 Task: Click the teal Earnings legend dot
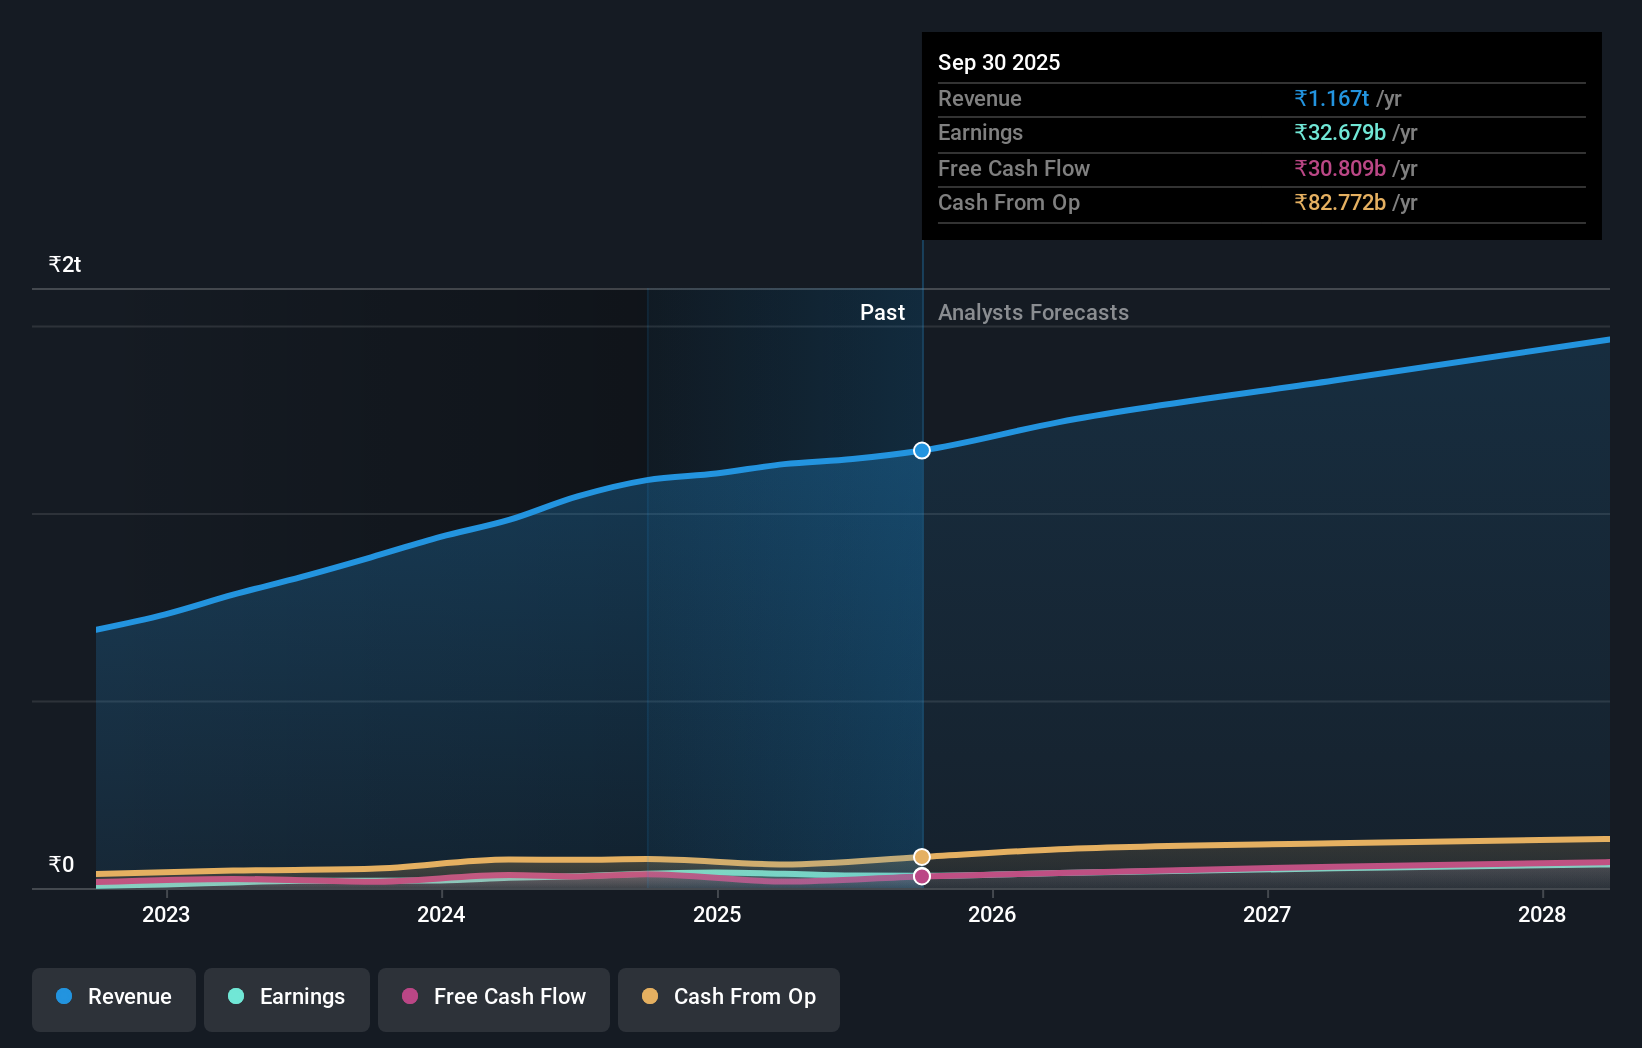(234, 997)
